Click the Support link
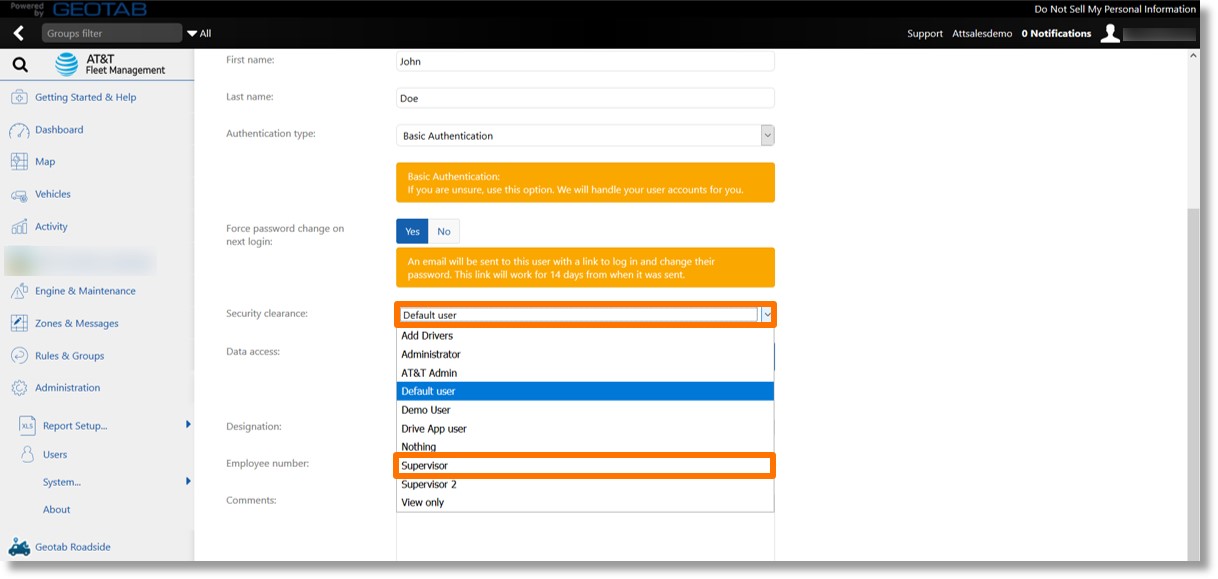This screenshot has height=579, width=1218. tap(925, 34)
